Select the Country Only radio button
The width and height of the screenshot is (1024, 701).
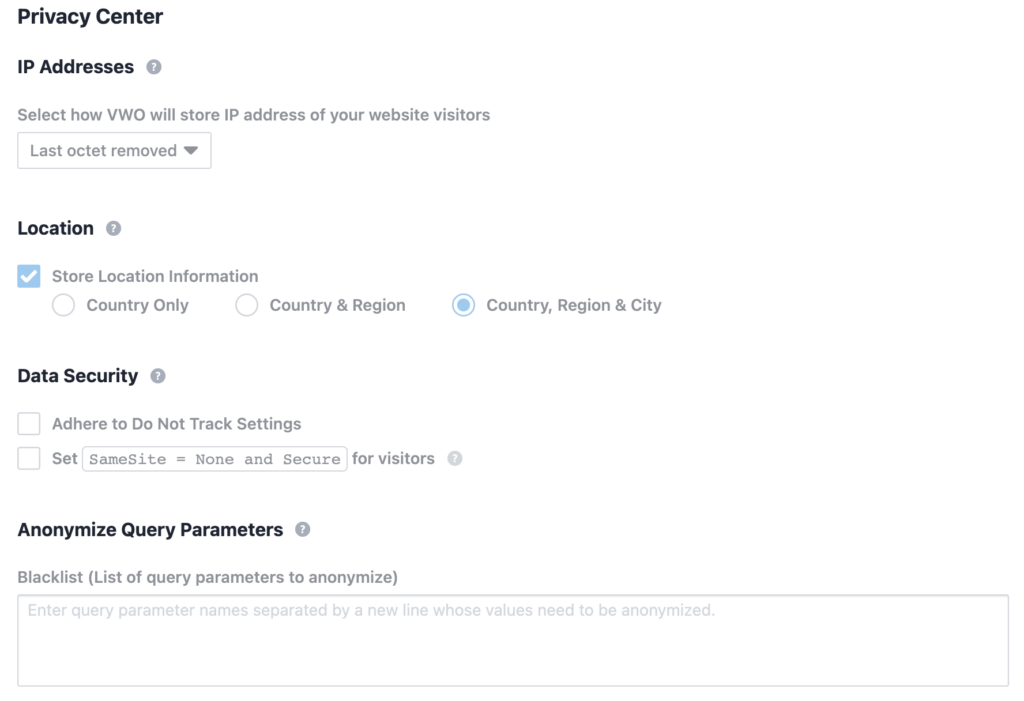click(x=64, y=306)
